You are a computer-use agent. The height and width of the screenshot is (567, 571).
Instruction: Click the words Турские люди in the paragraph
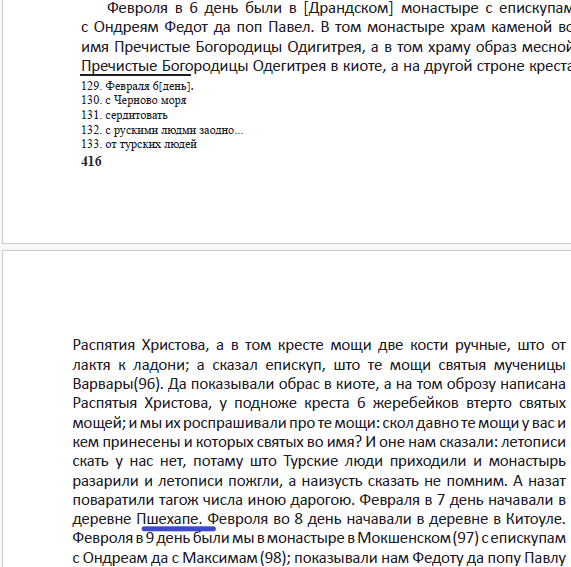[333, 461]
